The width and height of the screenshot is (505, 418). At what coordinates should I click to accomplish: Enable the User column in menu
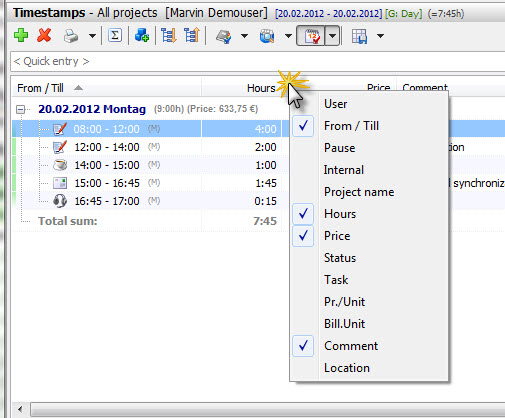pos(369,104)
